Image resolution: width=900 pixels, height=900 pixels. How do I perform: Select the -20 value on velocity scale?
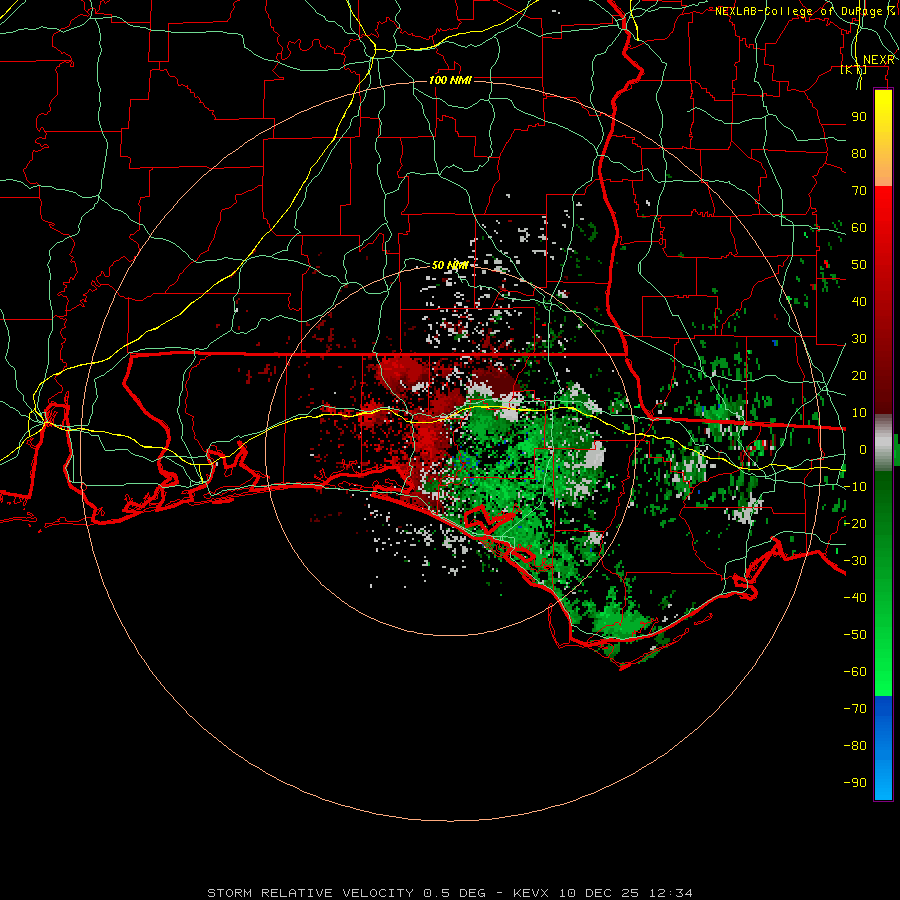855,524
